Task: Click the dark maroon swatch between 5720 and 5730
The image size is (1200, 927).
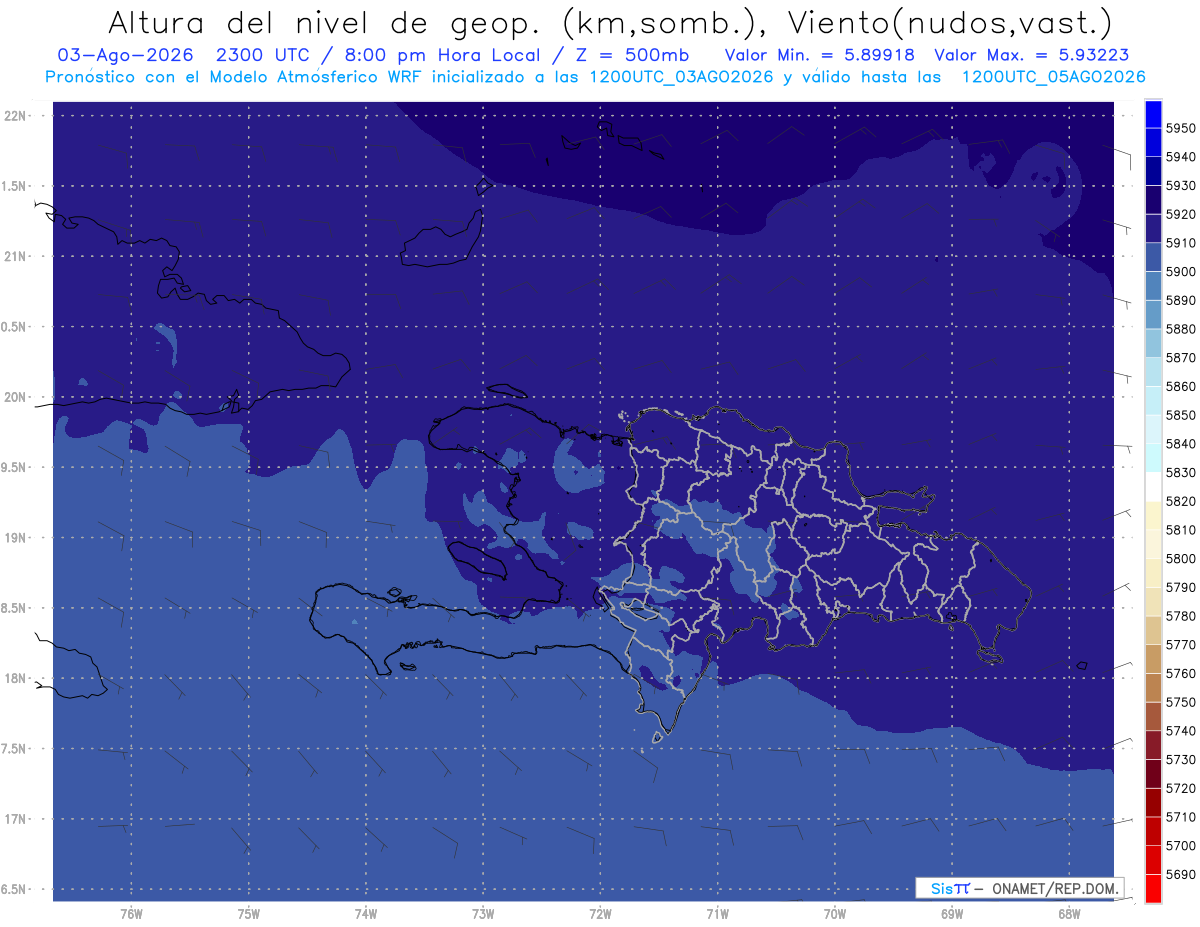Action: 1153,773
